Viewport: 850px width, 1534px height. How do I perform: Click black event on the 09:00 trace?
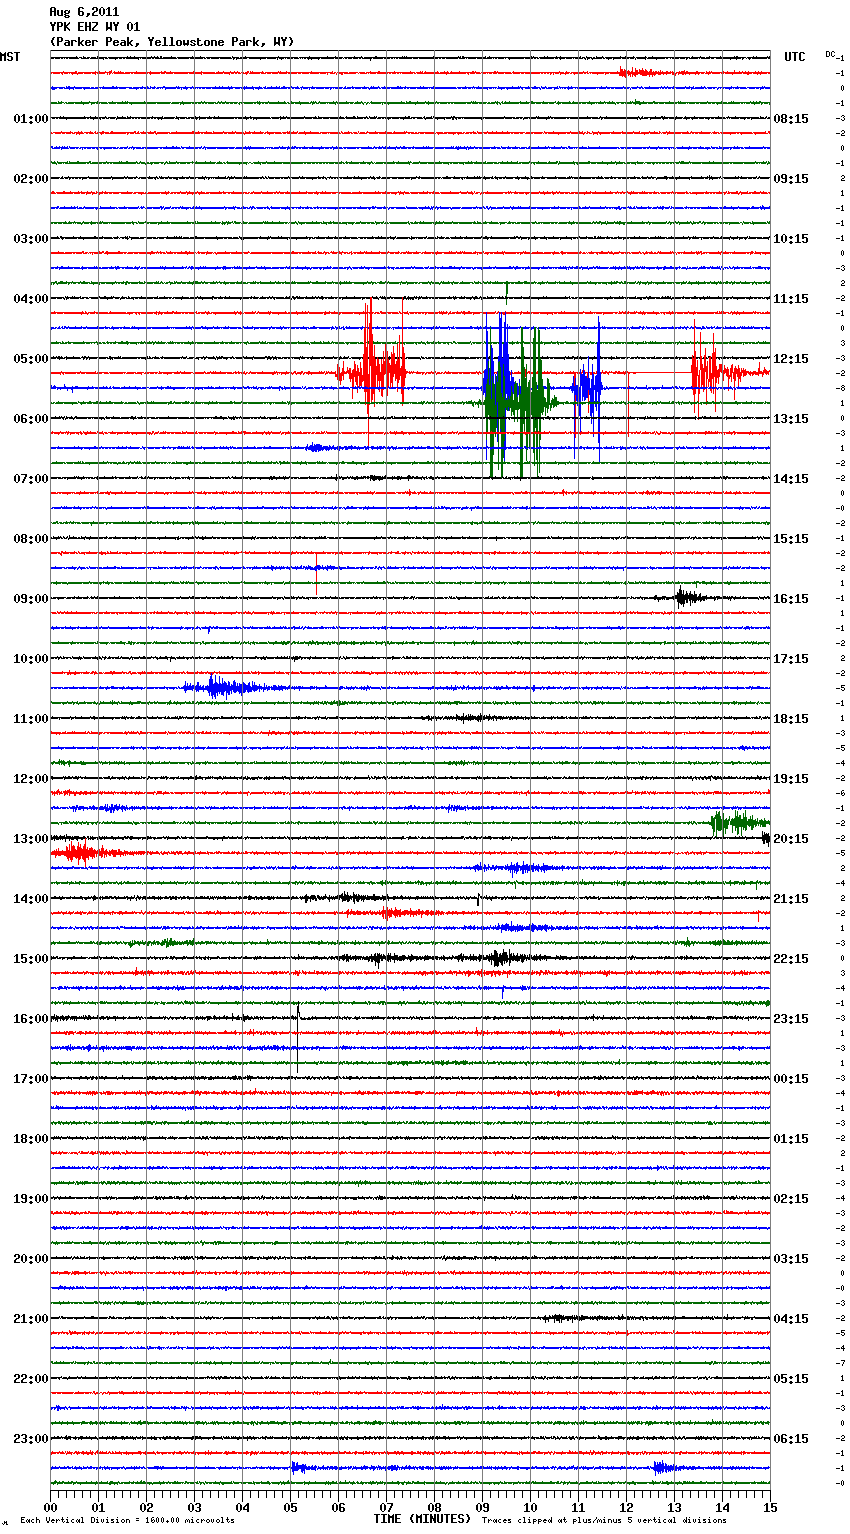(690, 598)
